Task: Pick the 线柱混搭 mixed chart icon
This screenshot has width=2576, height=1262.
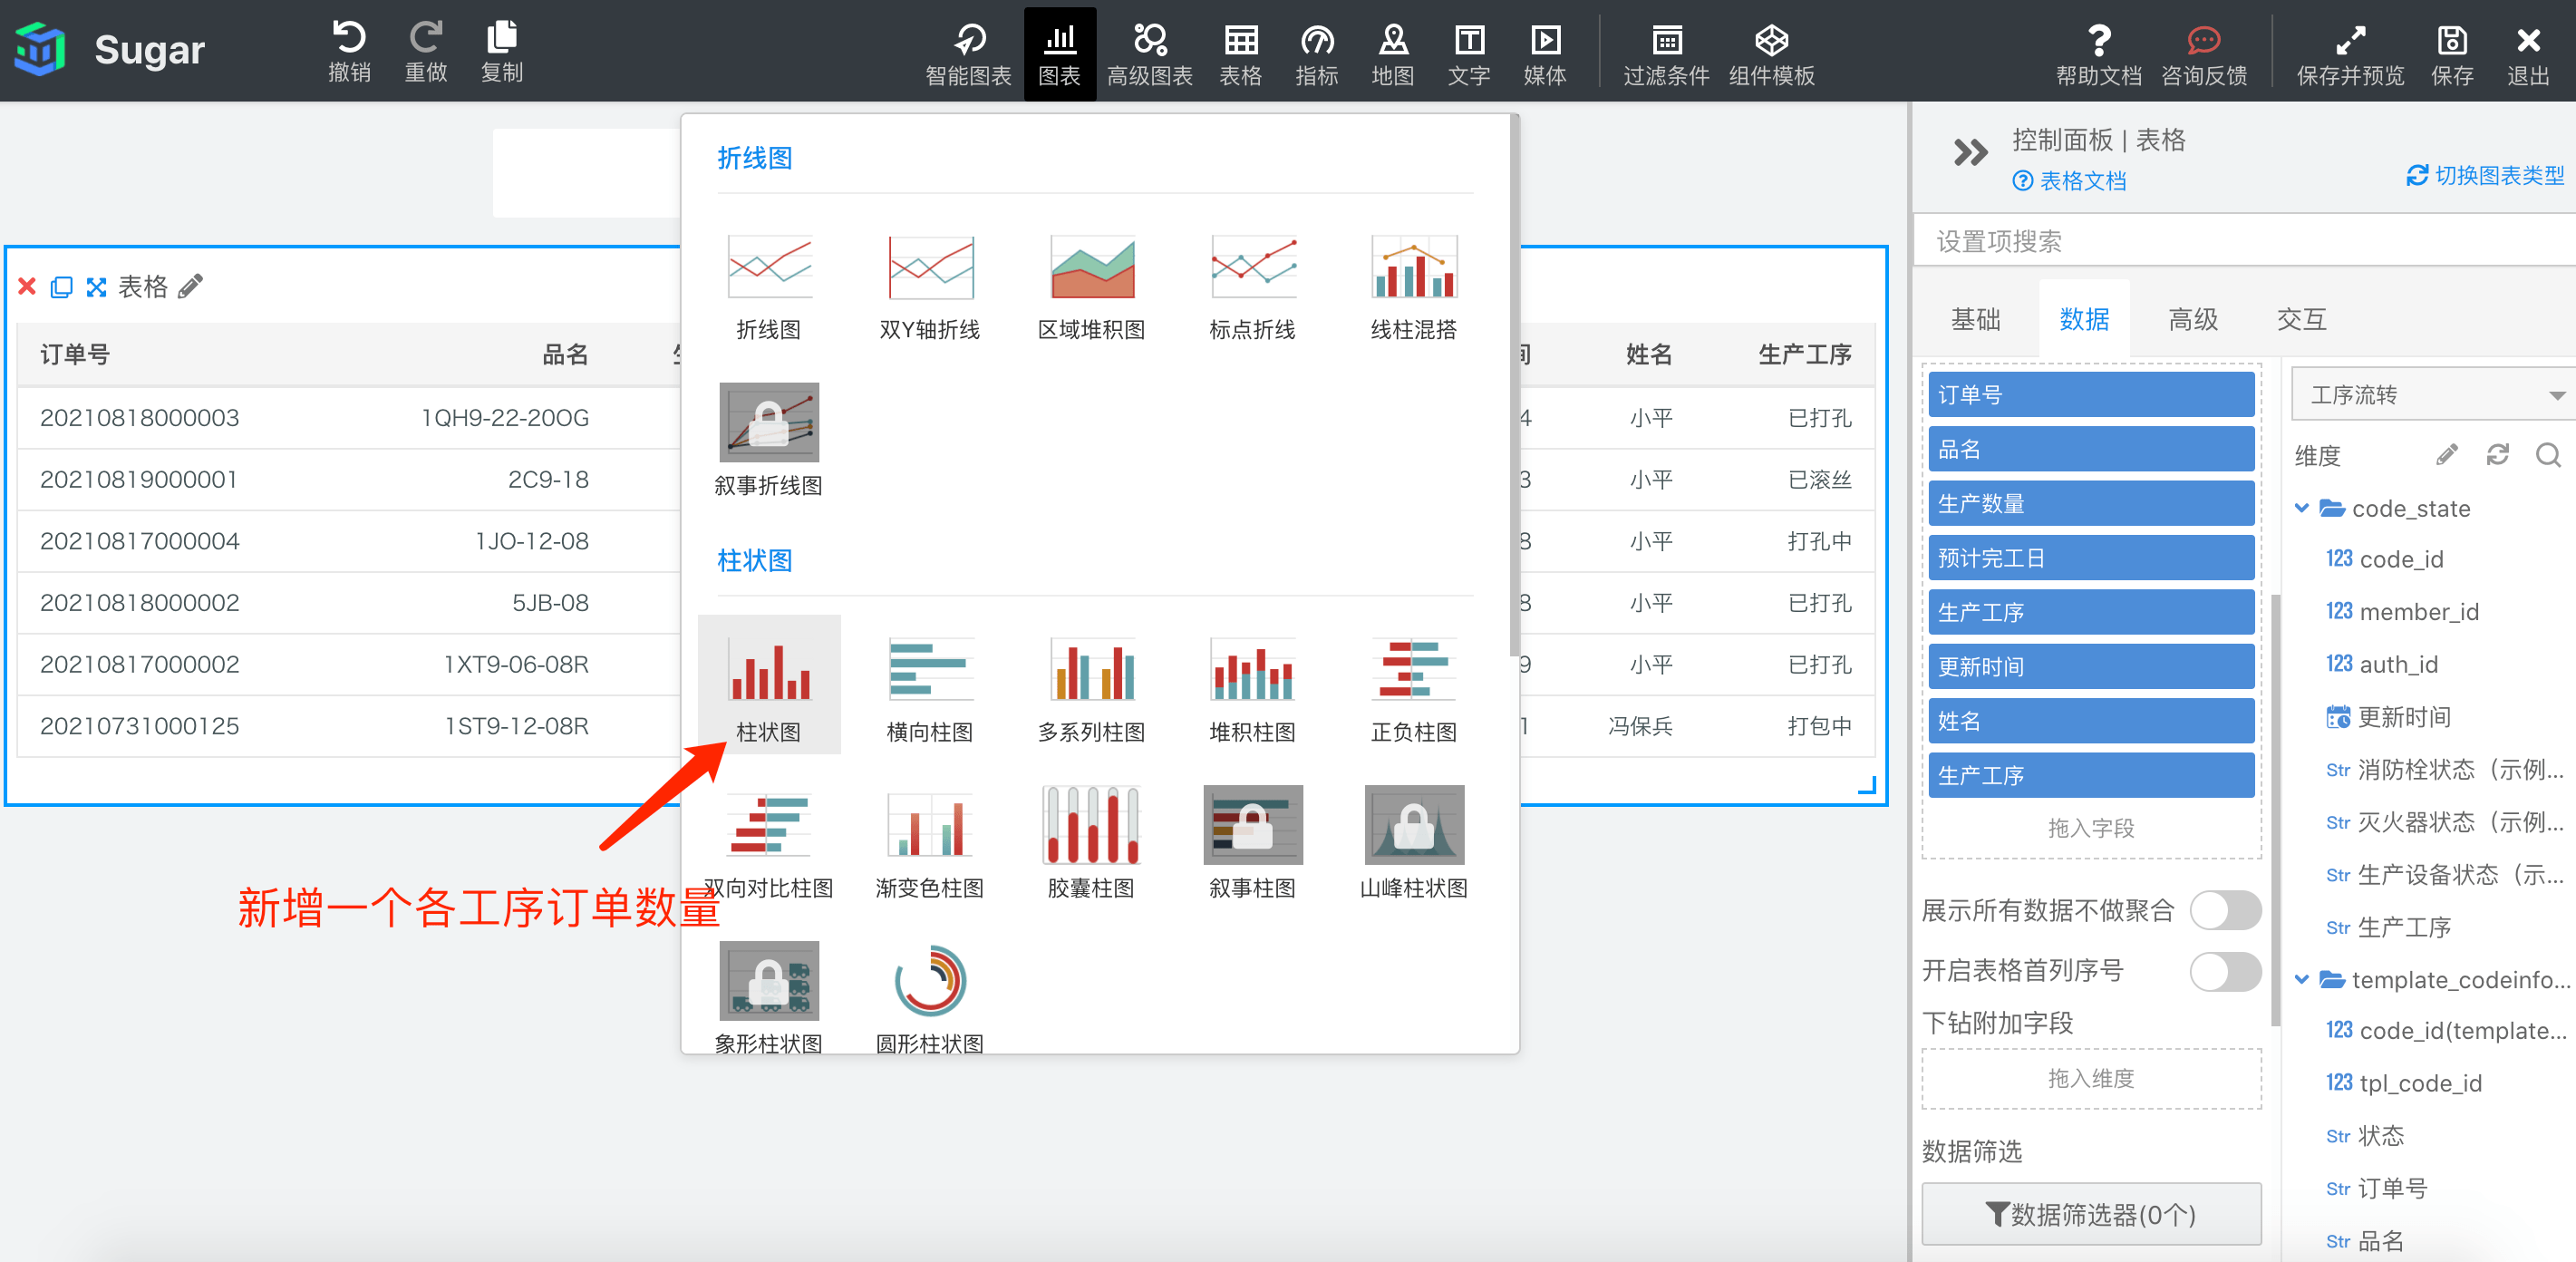Action: tap(1413, 268)
